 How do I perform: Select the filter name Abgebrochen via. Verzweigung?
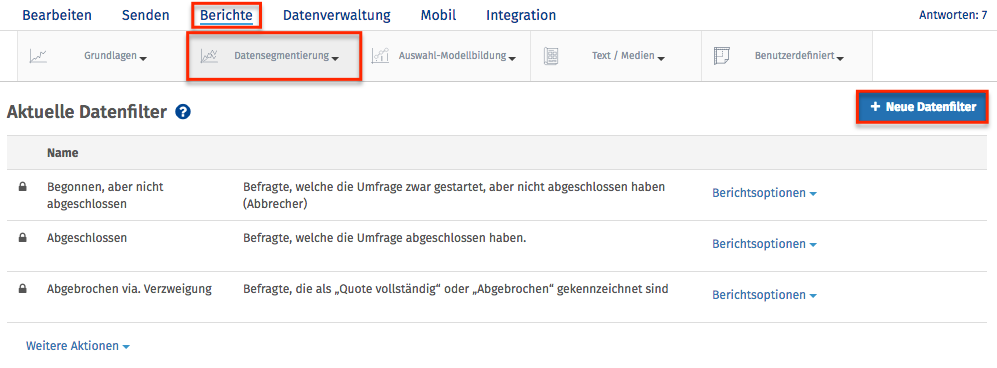click(x=129, y=289)
